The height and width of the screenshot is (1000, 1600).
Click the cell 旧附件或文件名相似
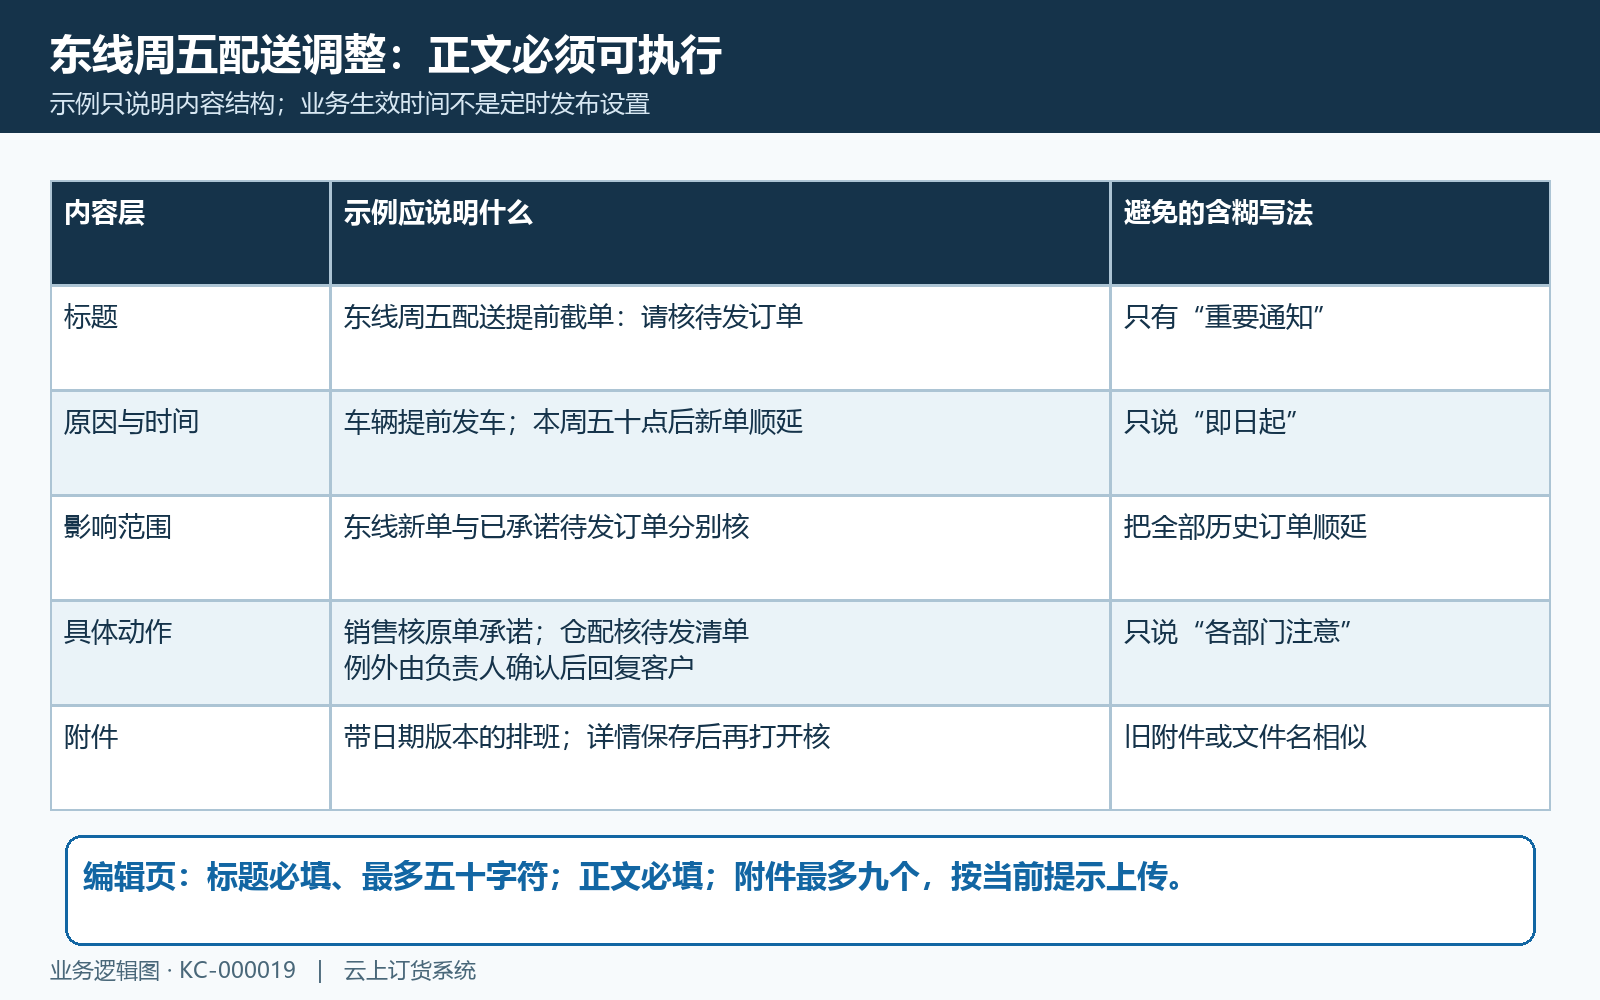point(1330,758)
